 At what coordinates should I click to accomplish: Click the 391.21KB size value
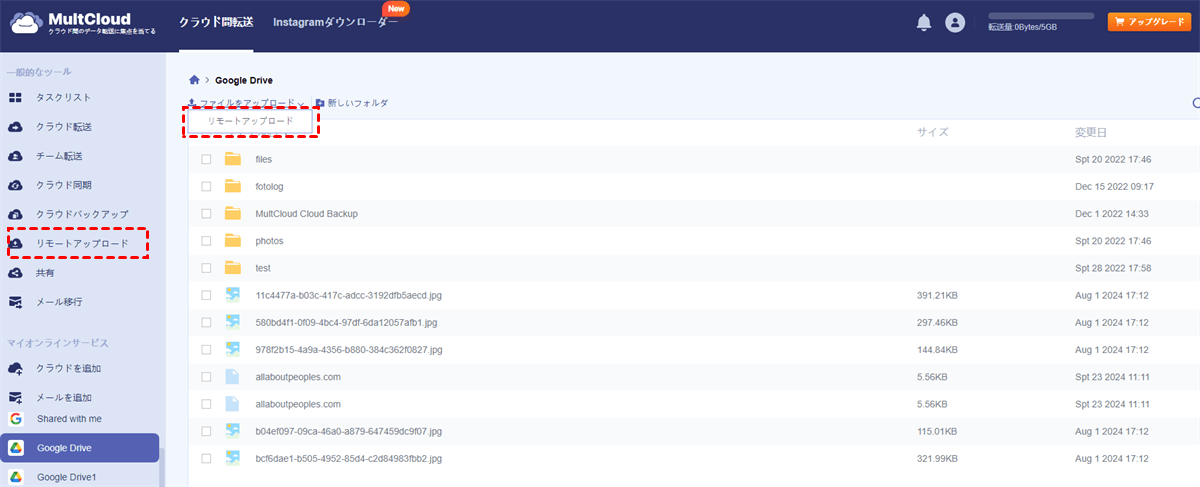coord(937,295)
